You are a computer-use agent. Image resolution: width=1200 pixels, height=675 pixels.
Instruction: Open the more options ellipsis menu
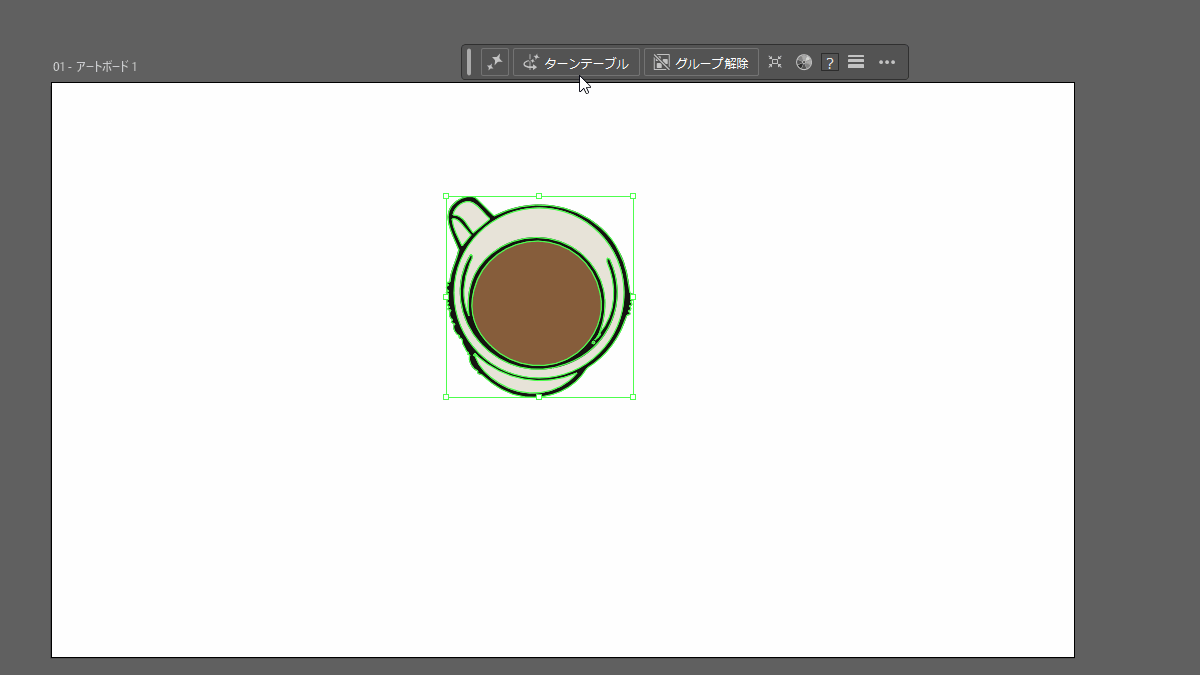point(887,62)
